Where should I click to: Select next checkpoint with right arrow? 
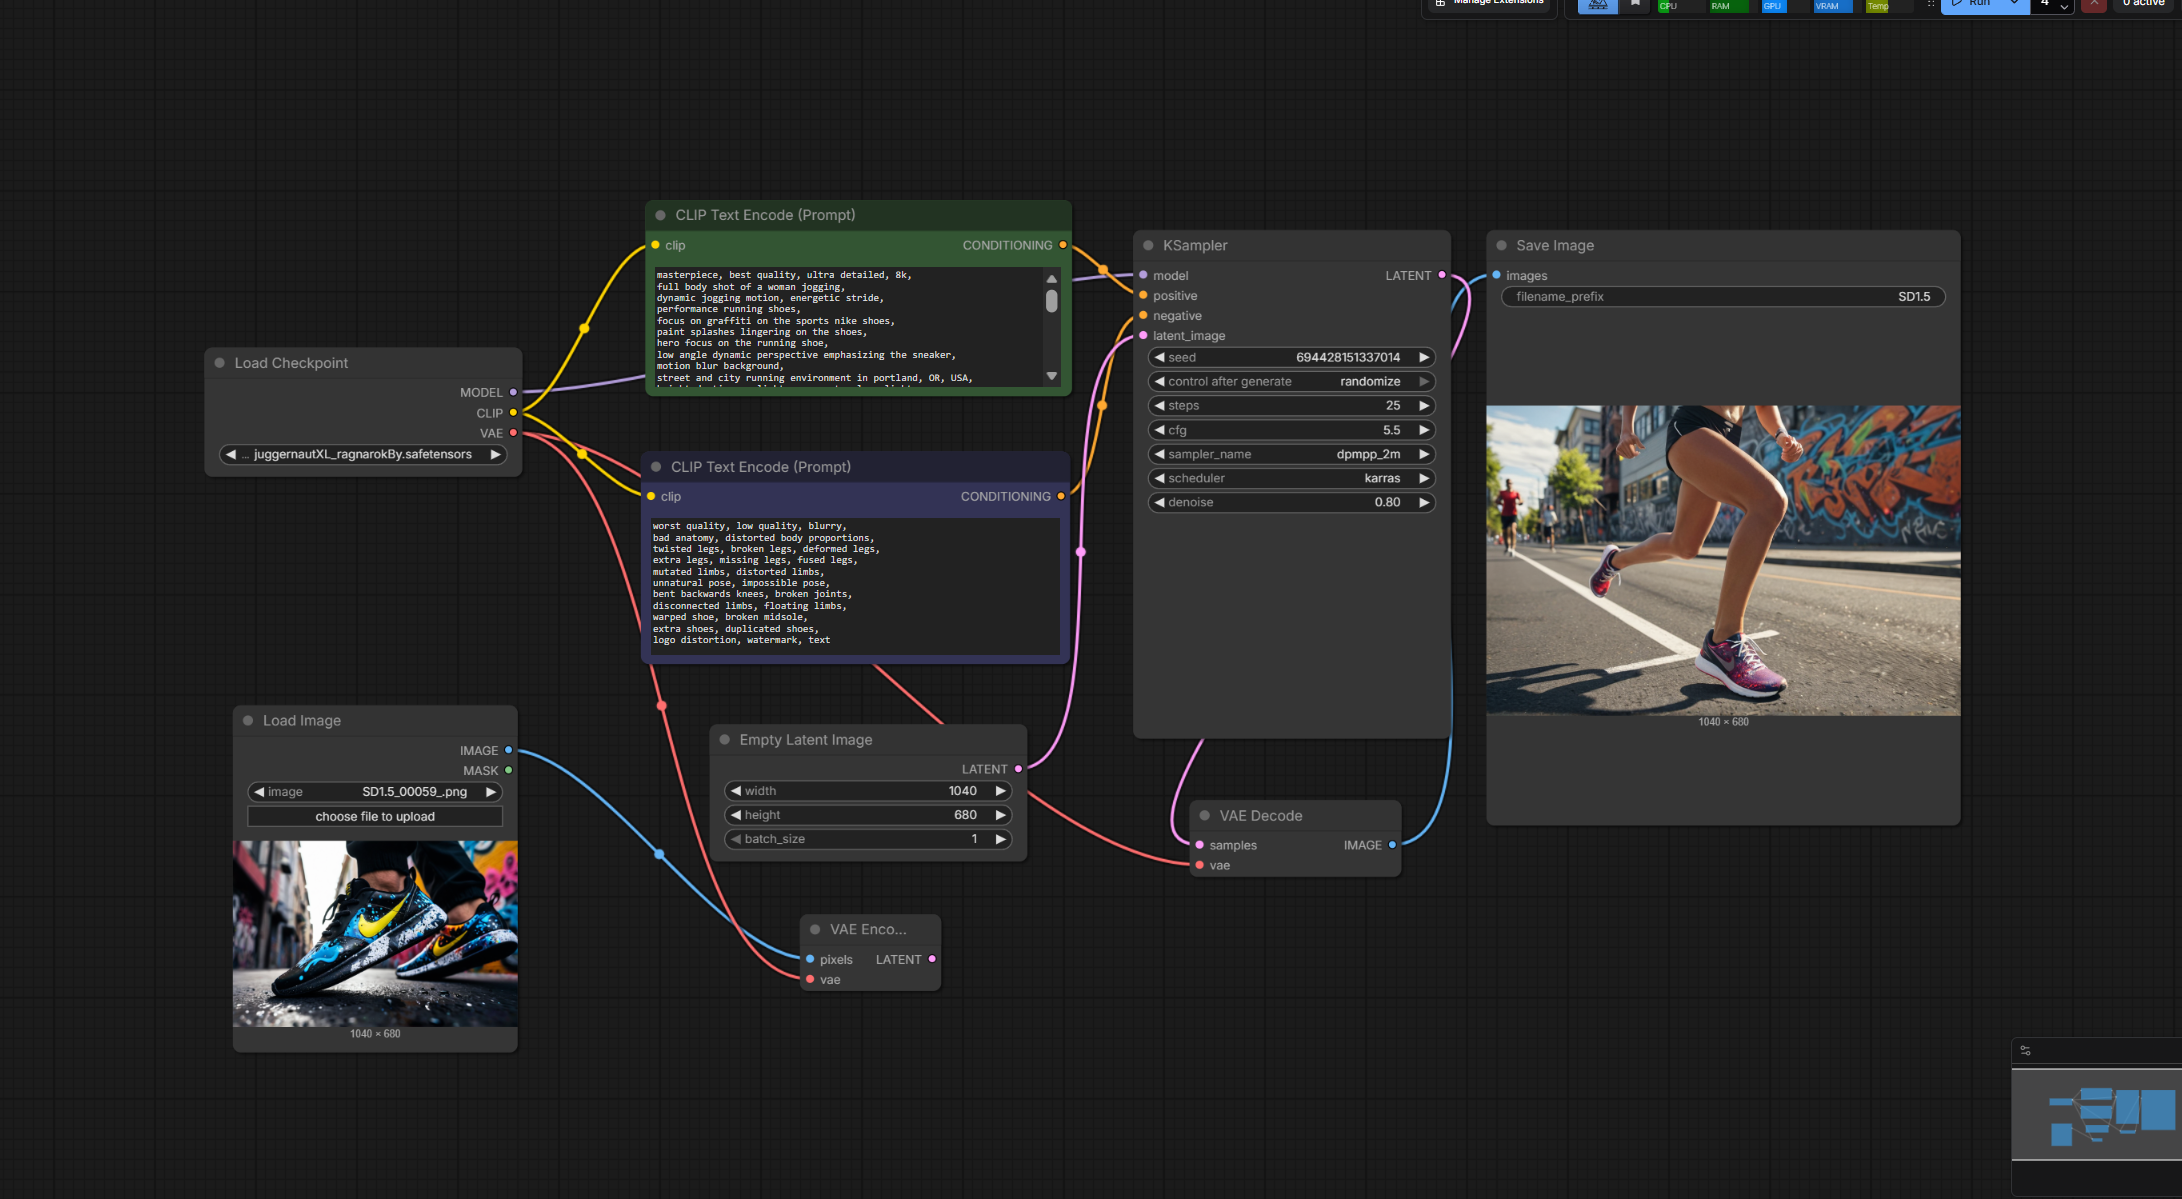click(495, 455)
